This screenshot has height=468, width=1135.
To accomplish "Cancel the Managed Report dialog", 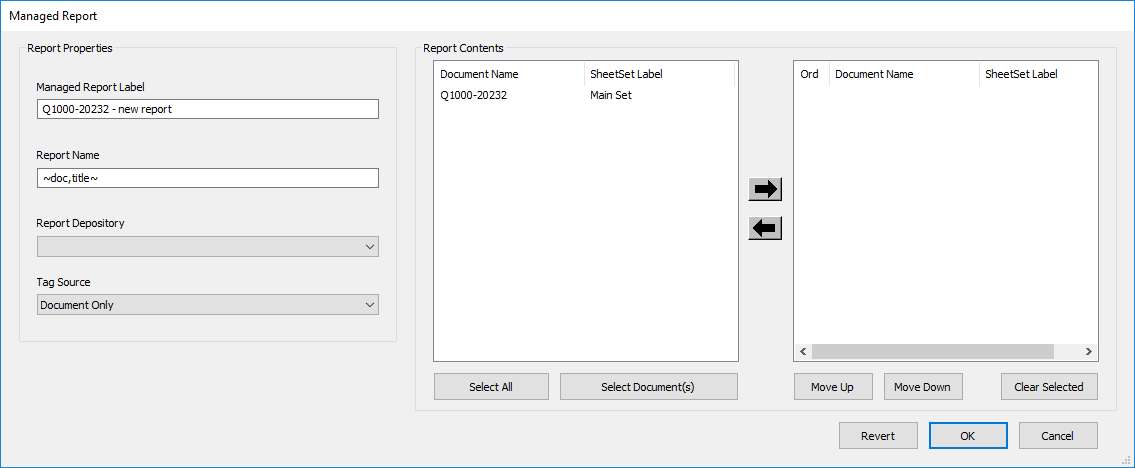I will (x=1057, y=436).
